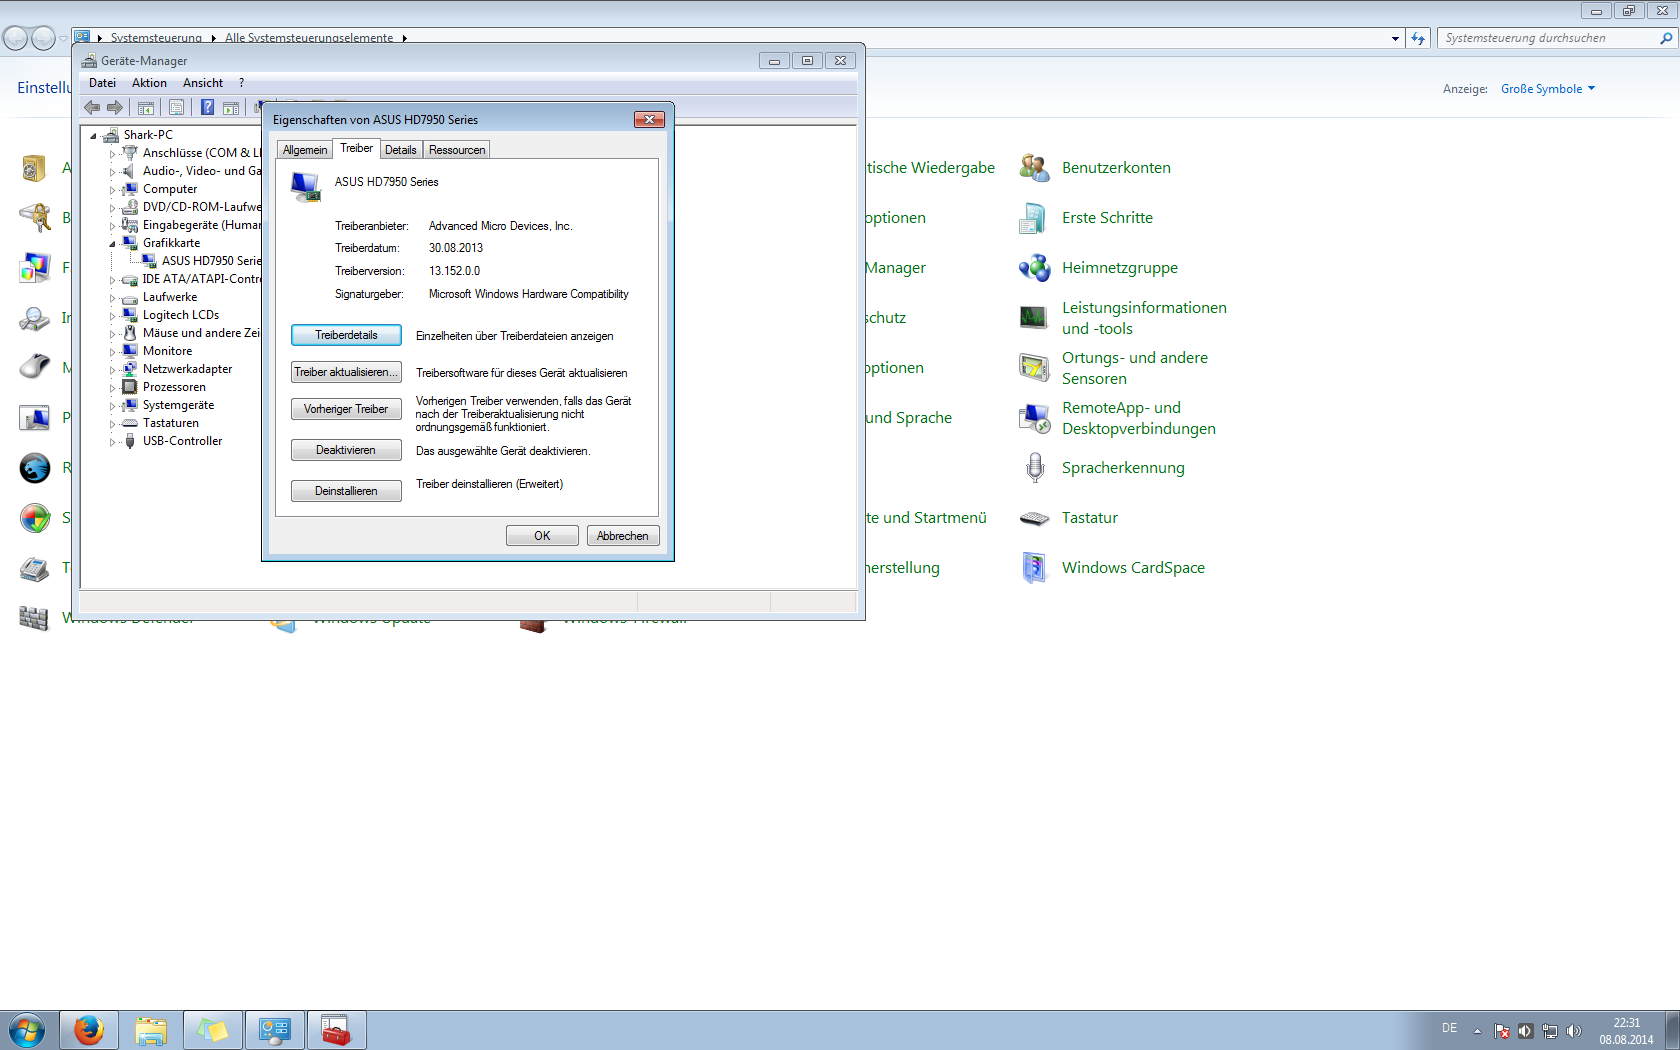Open the Heimnetzgruppe link
This screenshot has height=1050, width=1680.
(x=1120, y=268)
